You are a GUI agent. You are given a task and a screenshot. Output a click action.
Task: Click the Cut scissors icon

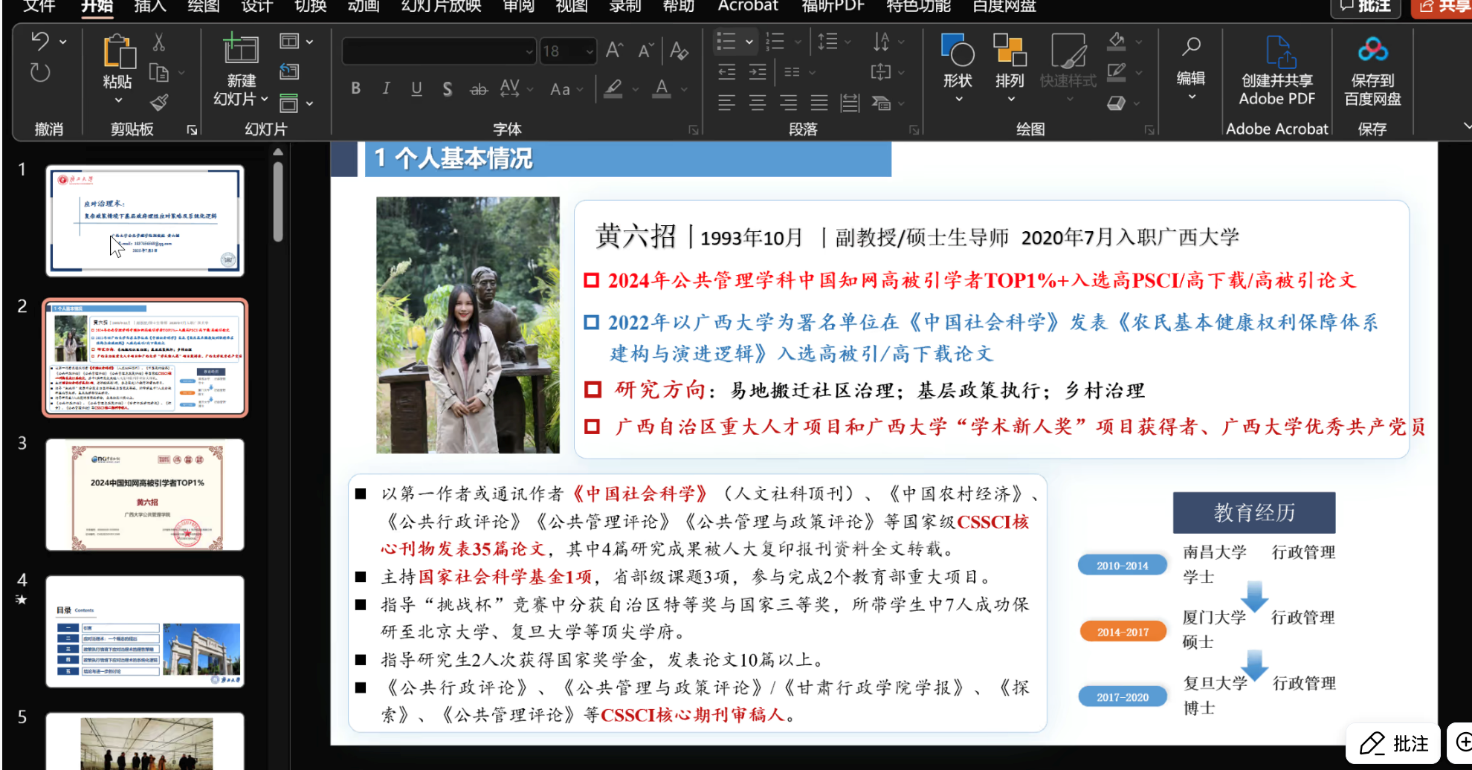coord(158,42)
